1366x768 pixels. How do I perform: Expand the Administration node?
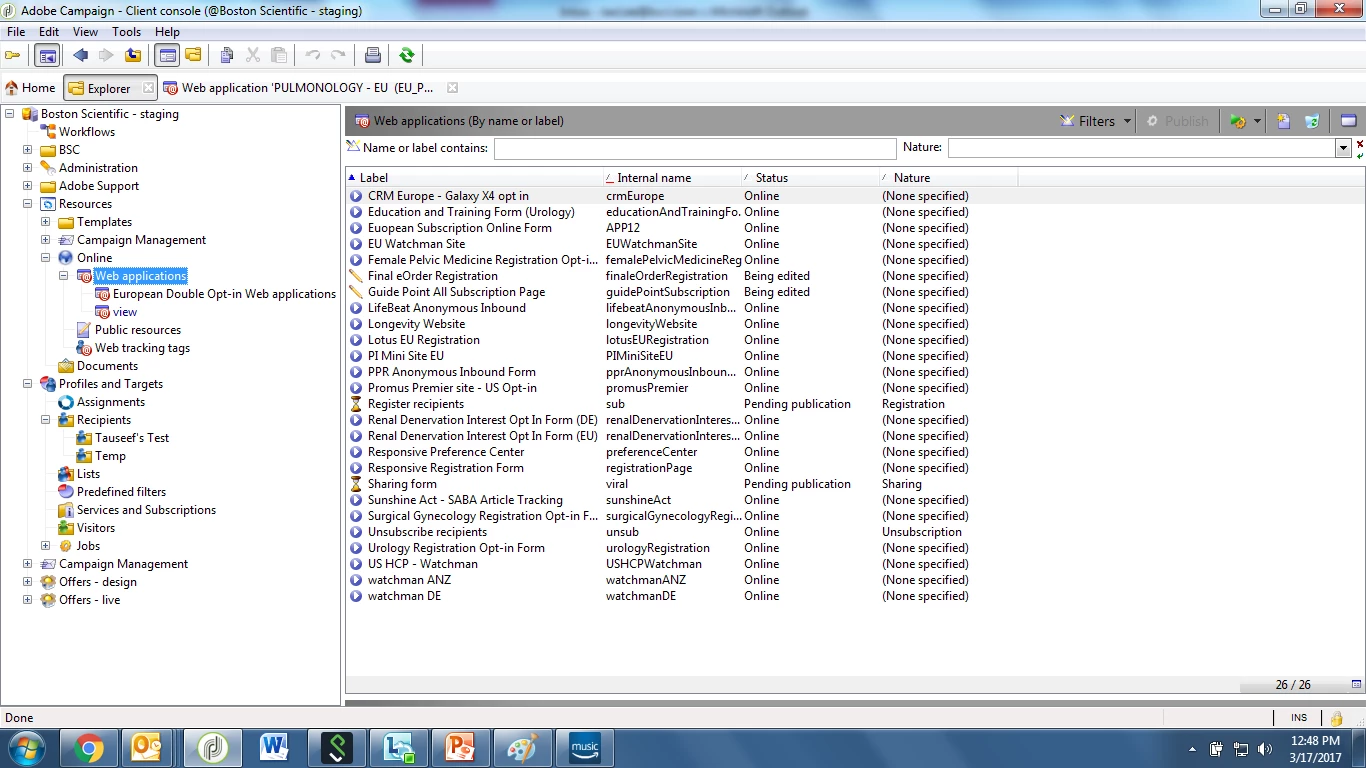pyautogui.click(x=28, y=168)
